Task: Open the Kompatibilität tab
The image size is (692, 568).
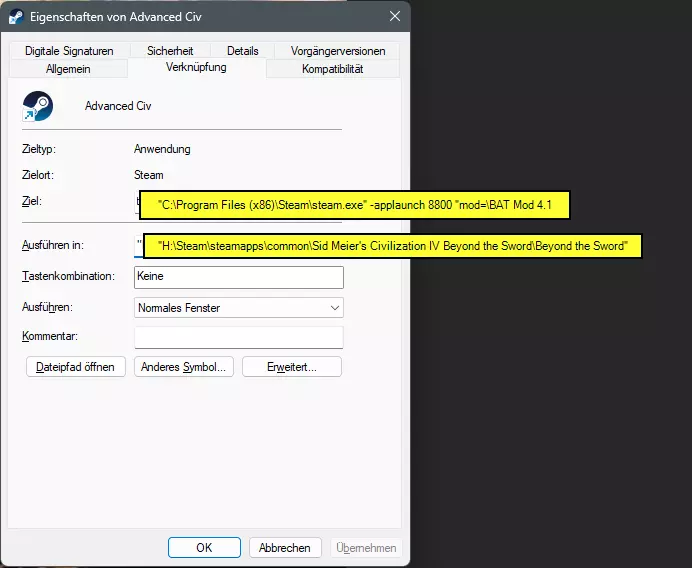Action: [x=333, y=69]
